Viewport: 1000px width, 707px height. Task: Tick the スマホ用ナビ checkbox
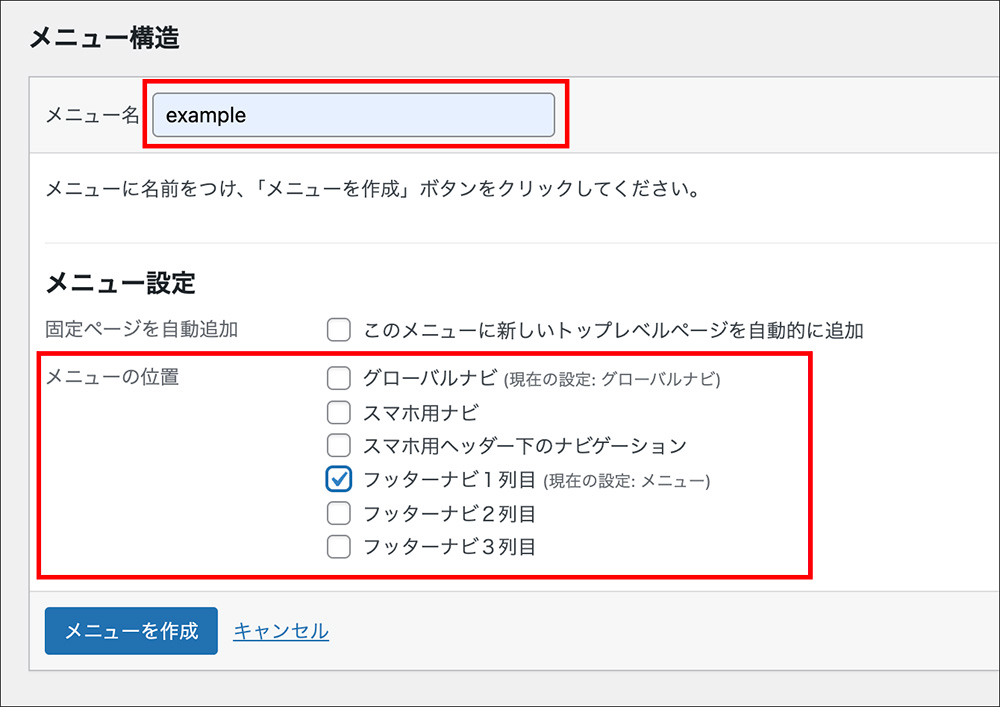(339, 412)
